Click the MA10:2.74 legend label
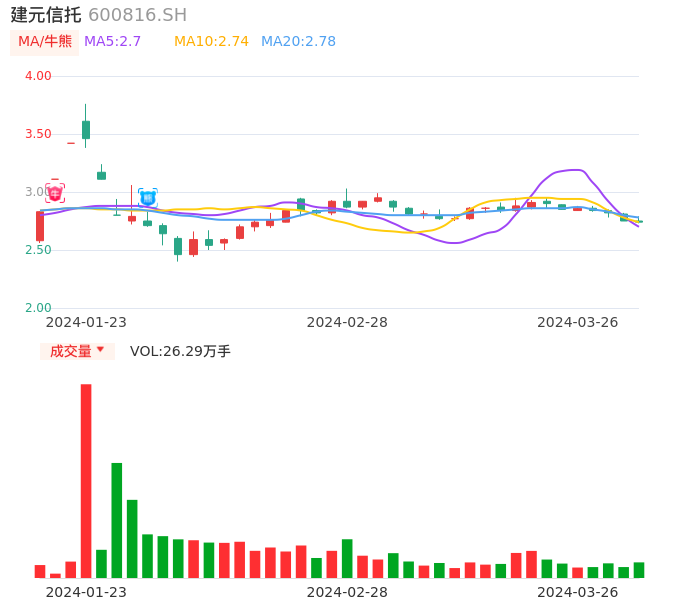686x606 pixels. tap(211, 42)
